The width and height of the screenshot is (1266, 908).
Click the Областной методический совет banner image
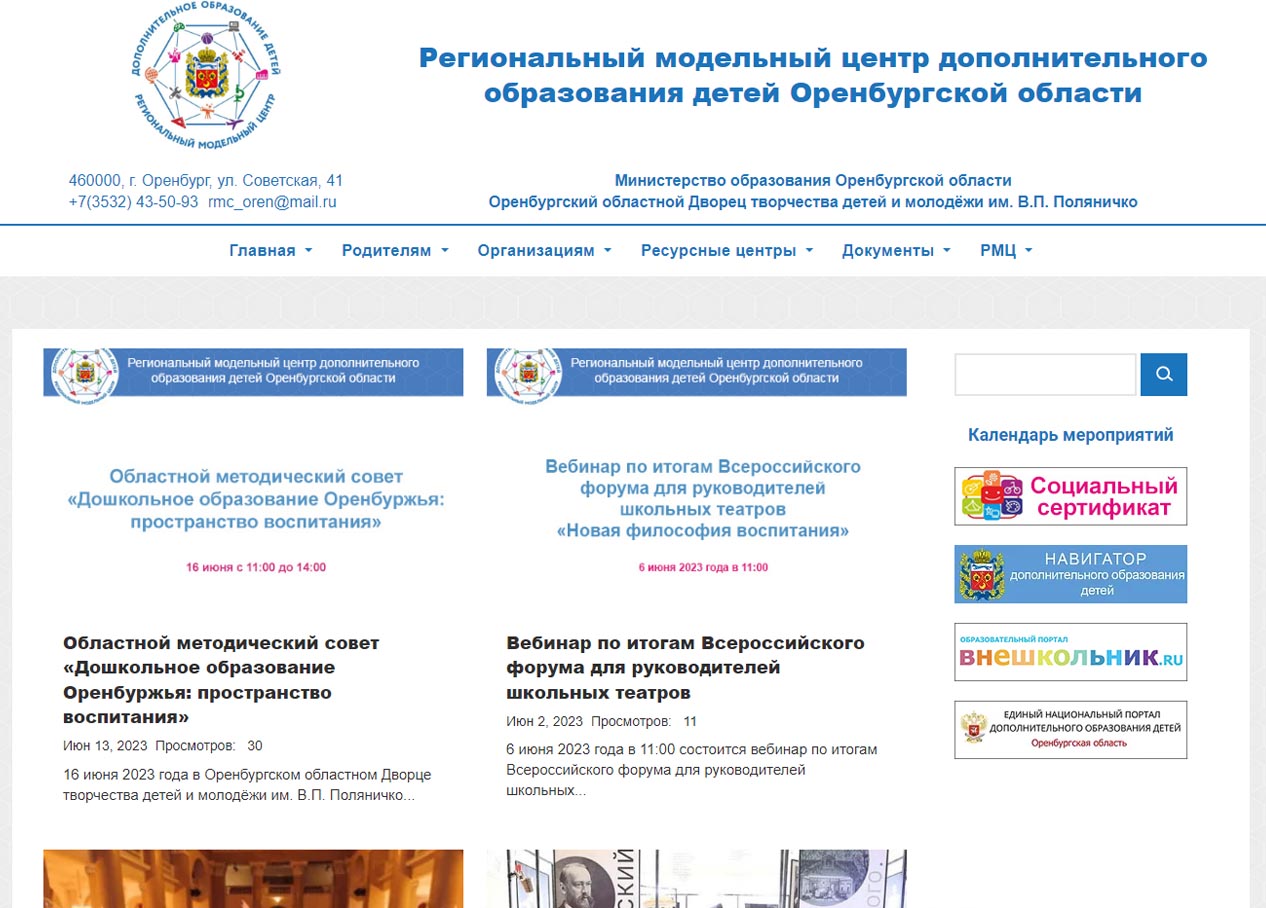253,478
